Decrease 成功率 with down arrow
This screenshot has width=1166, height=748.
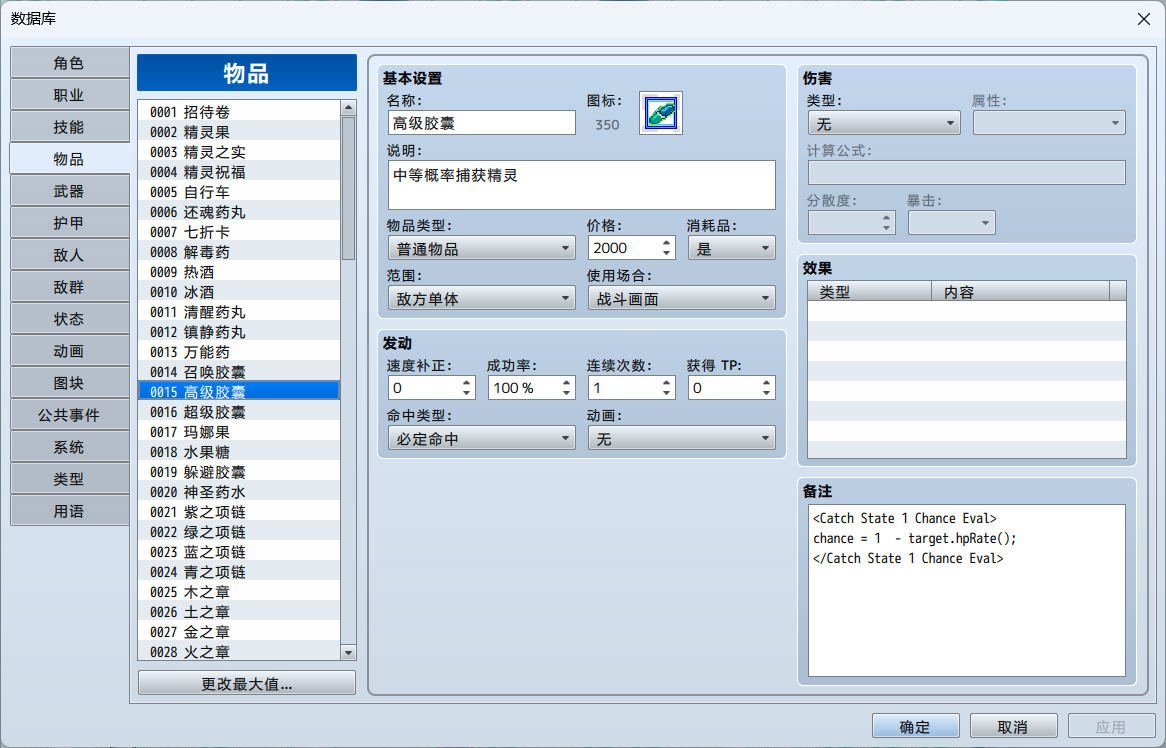pos(567,393)
